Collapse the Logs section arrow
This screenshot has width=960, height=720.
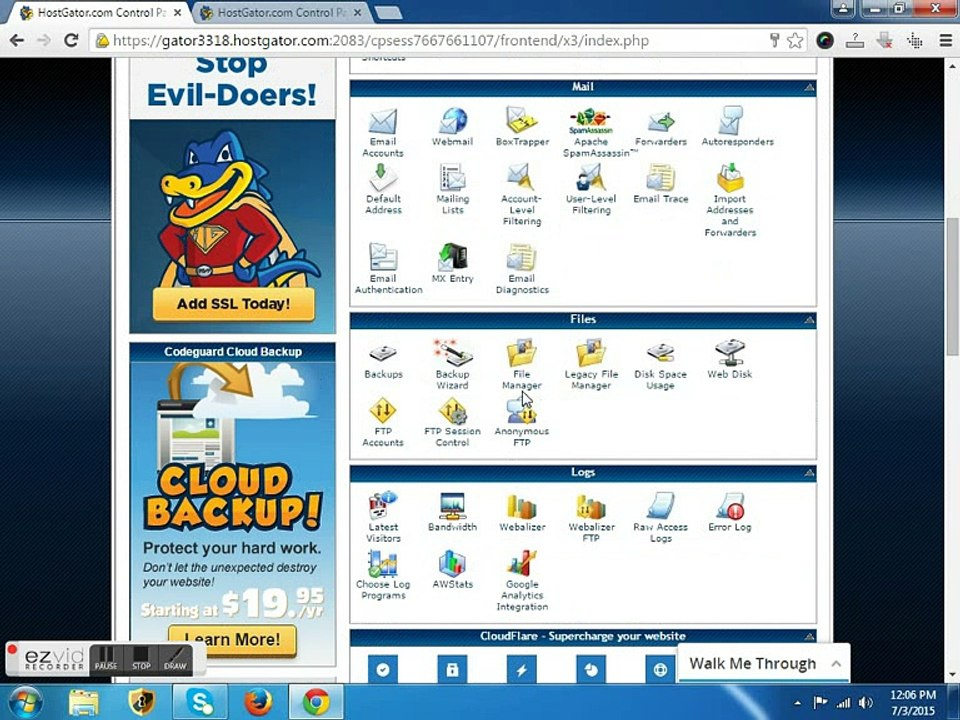(x=809, y=473)
